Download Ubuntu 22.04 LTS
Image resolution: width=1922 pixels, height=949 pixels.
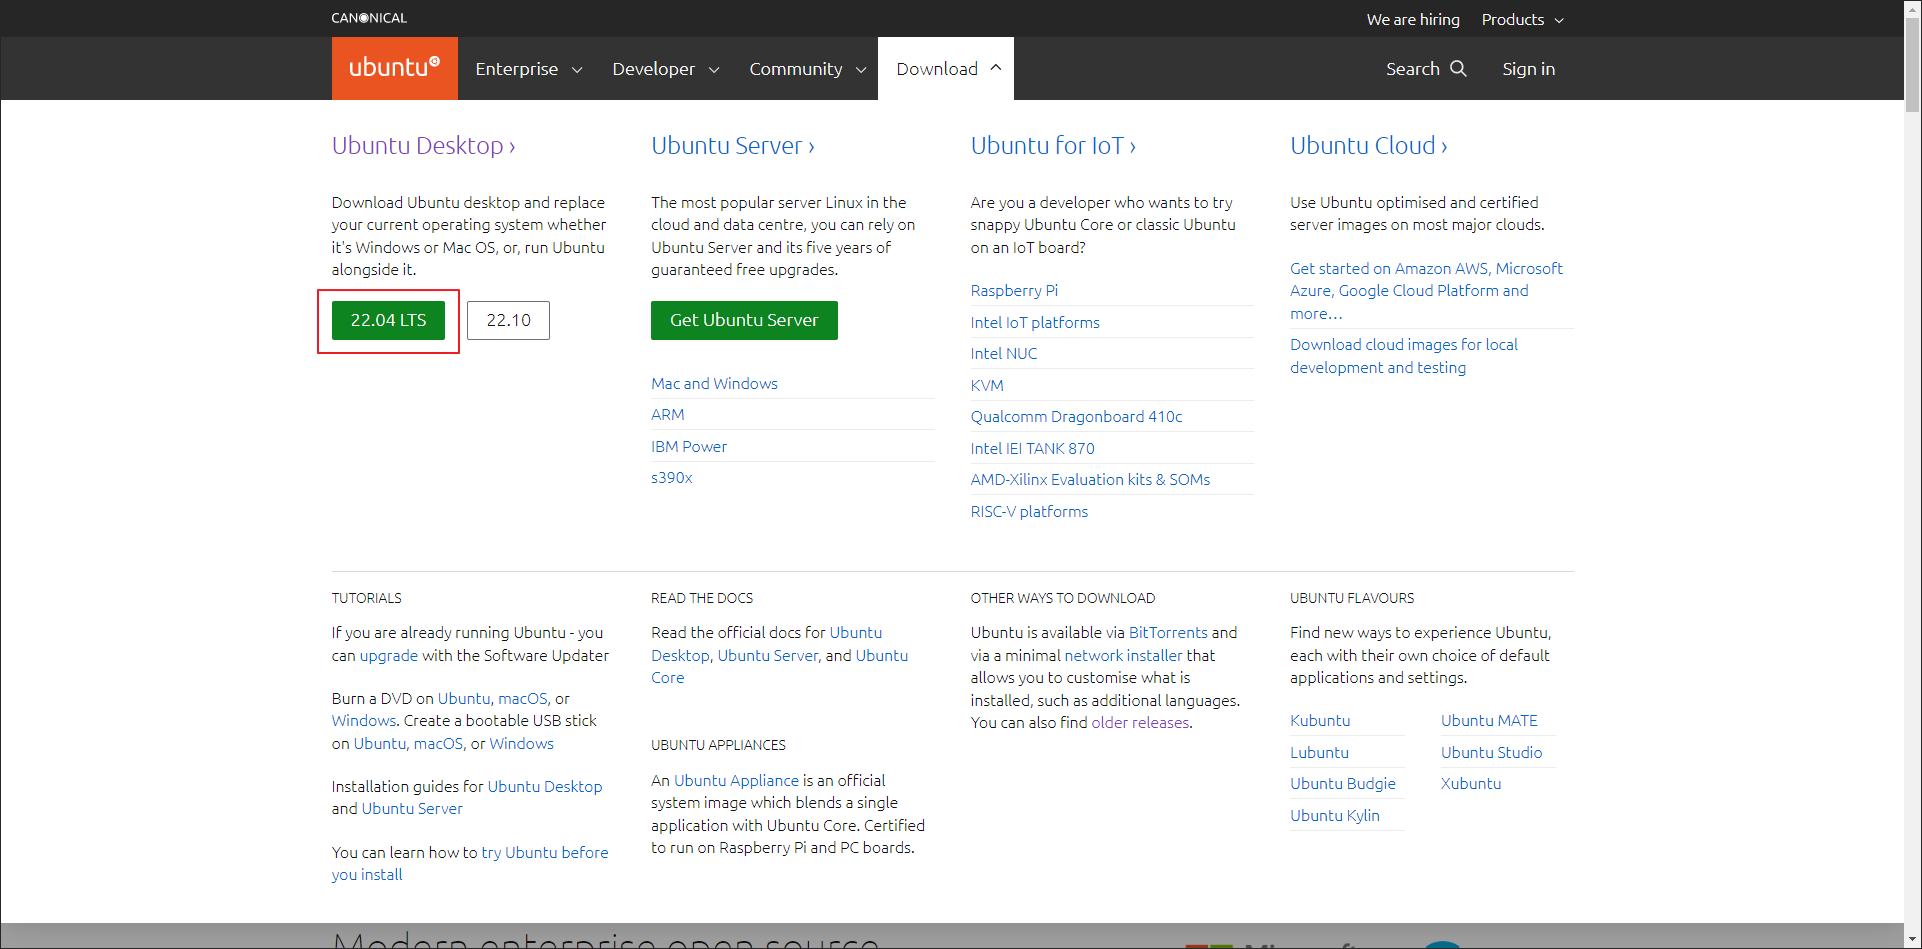tap(388, 320)
